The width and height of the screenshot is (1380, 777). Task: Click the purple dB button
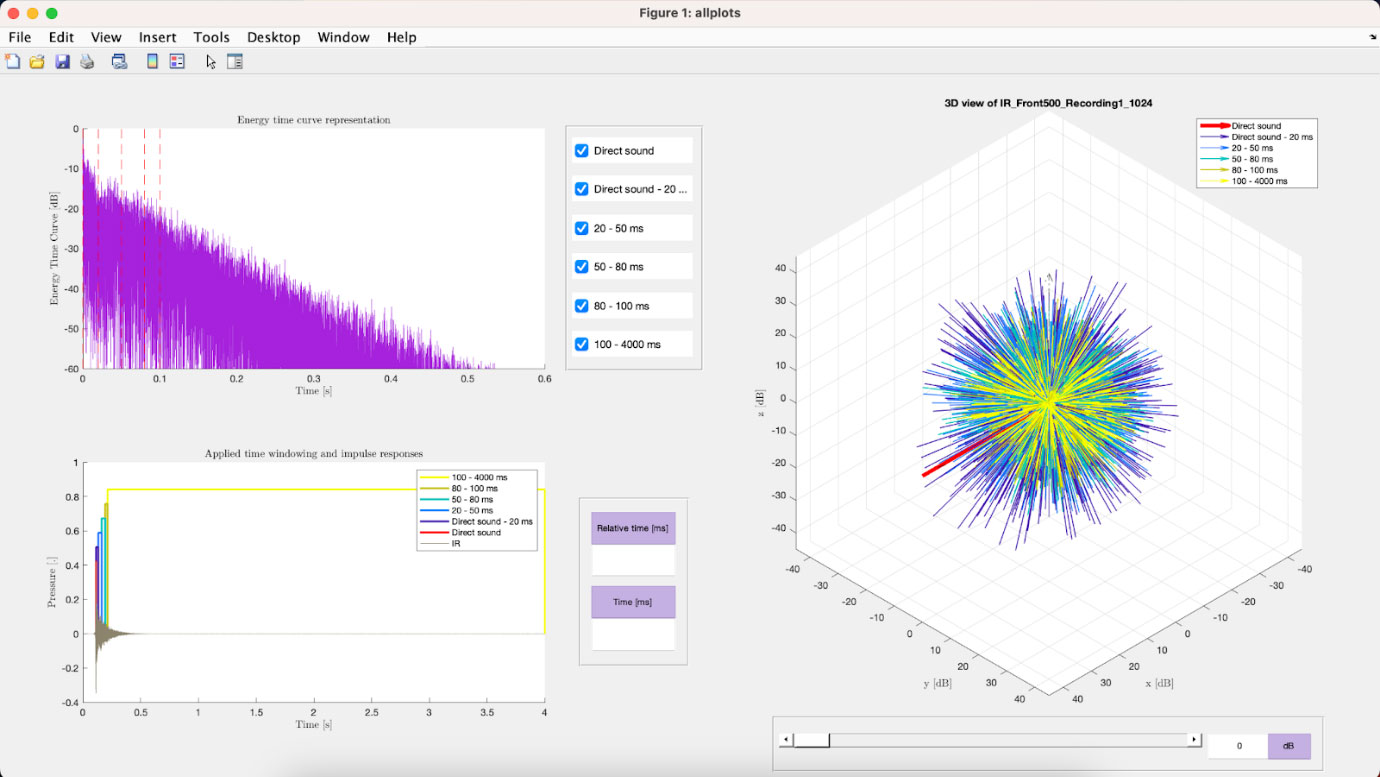click(x=1289, y=746)
